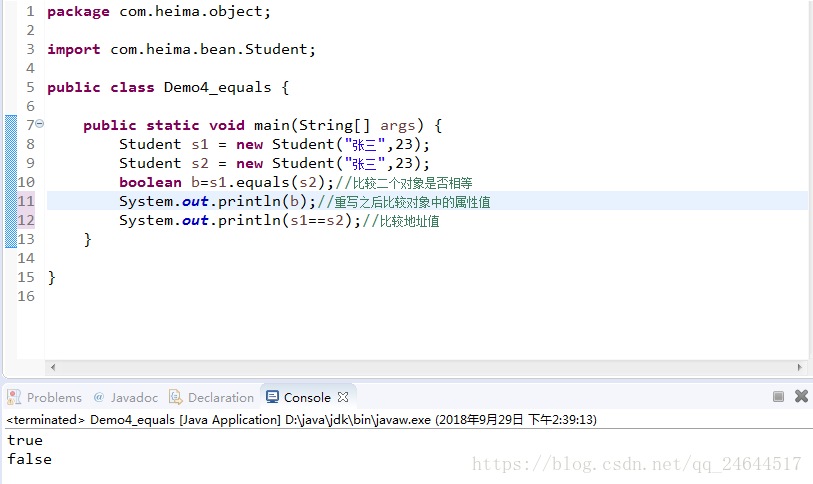Click line number 11 in the gutter
The image size is (813, 484).
(x=26, y=201)
